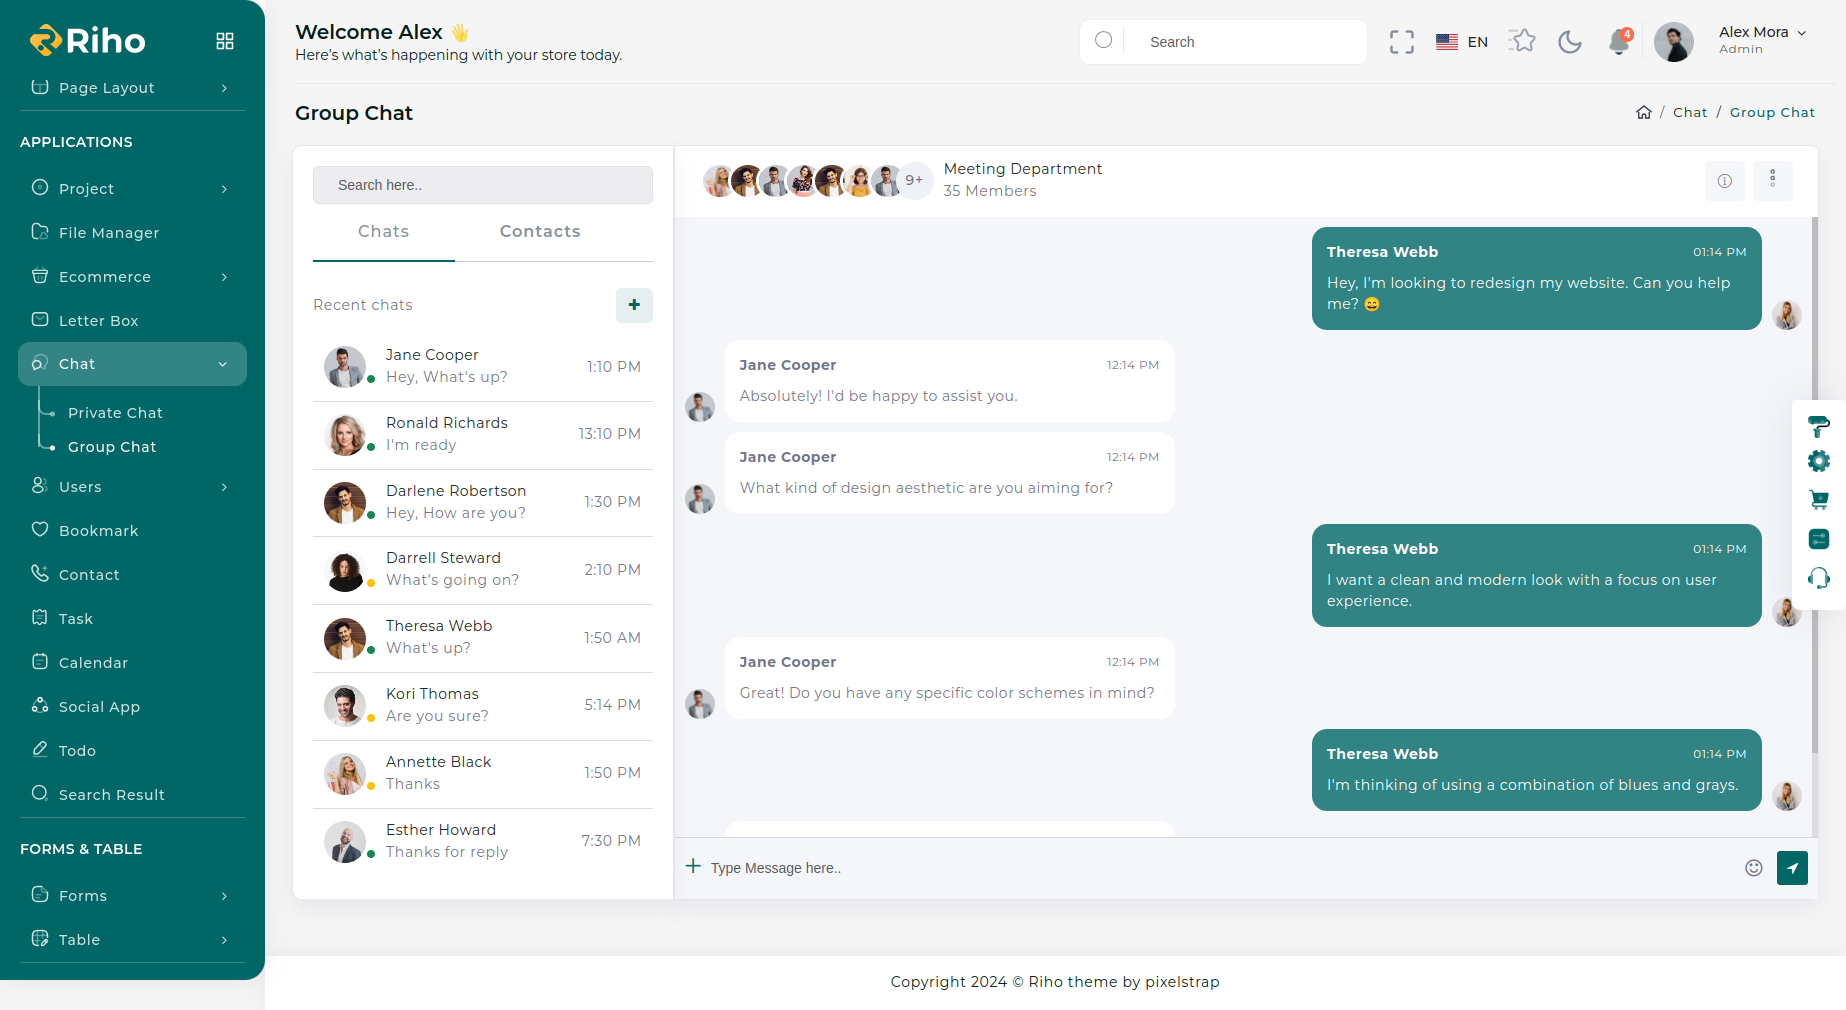Open the support headset icon
Screen dimensions: 1846x1010
(1818, 578)
